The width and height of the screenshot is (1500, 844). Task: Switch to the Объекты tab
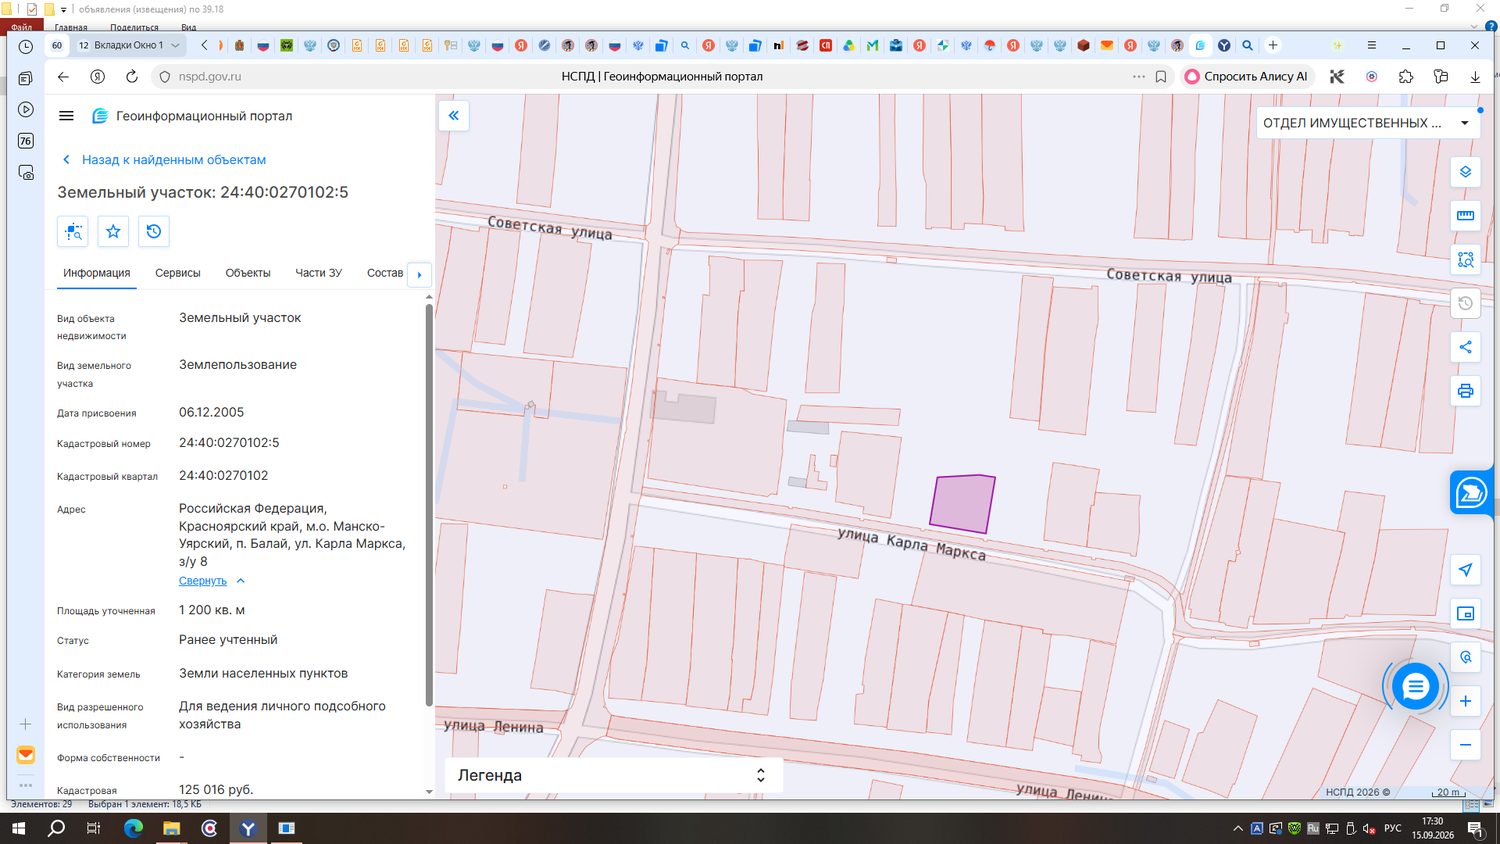pos(248,273)
